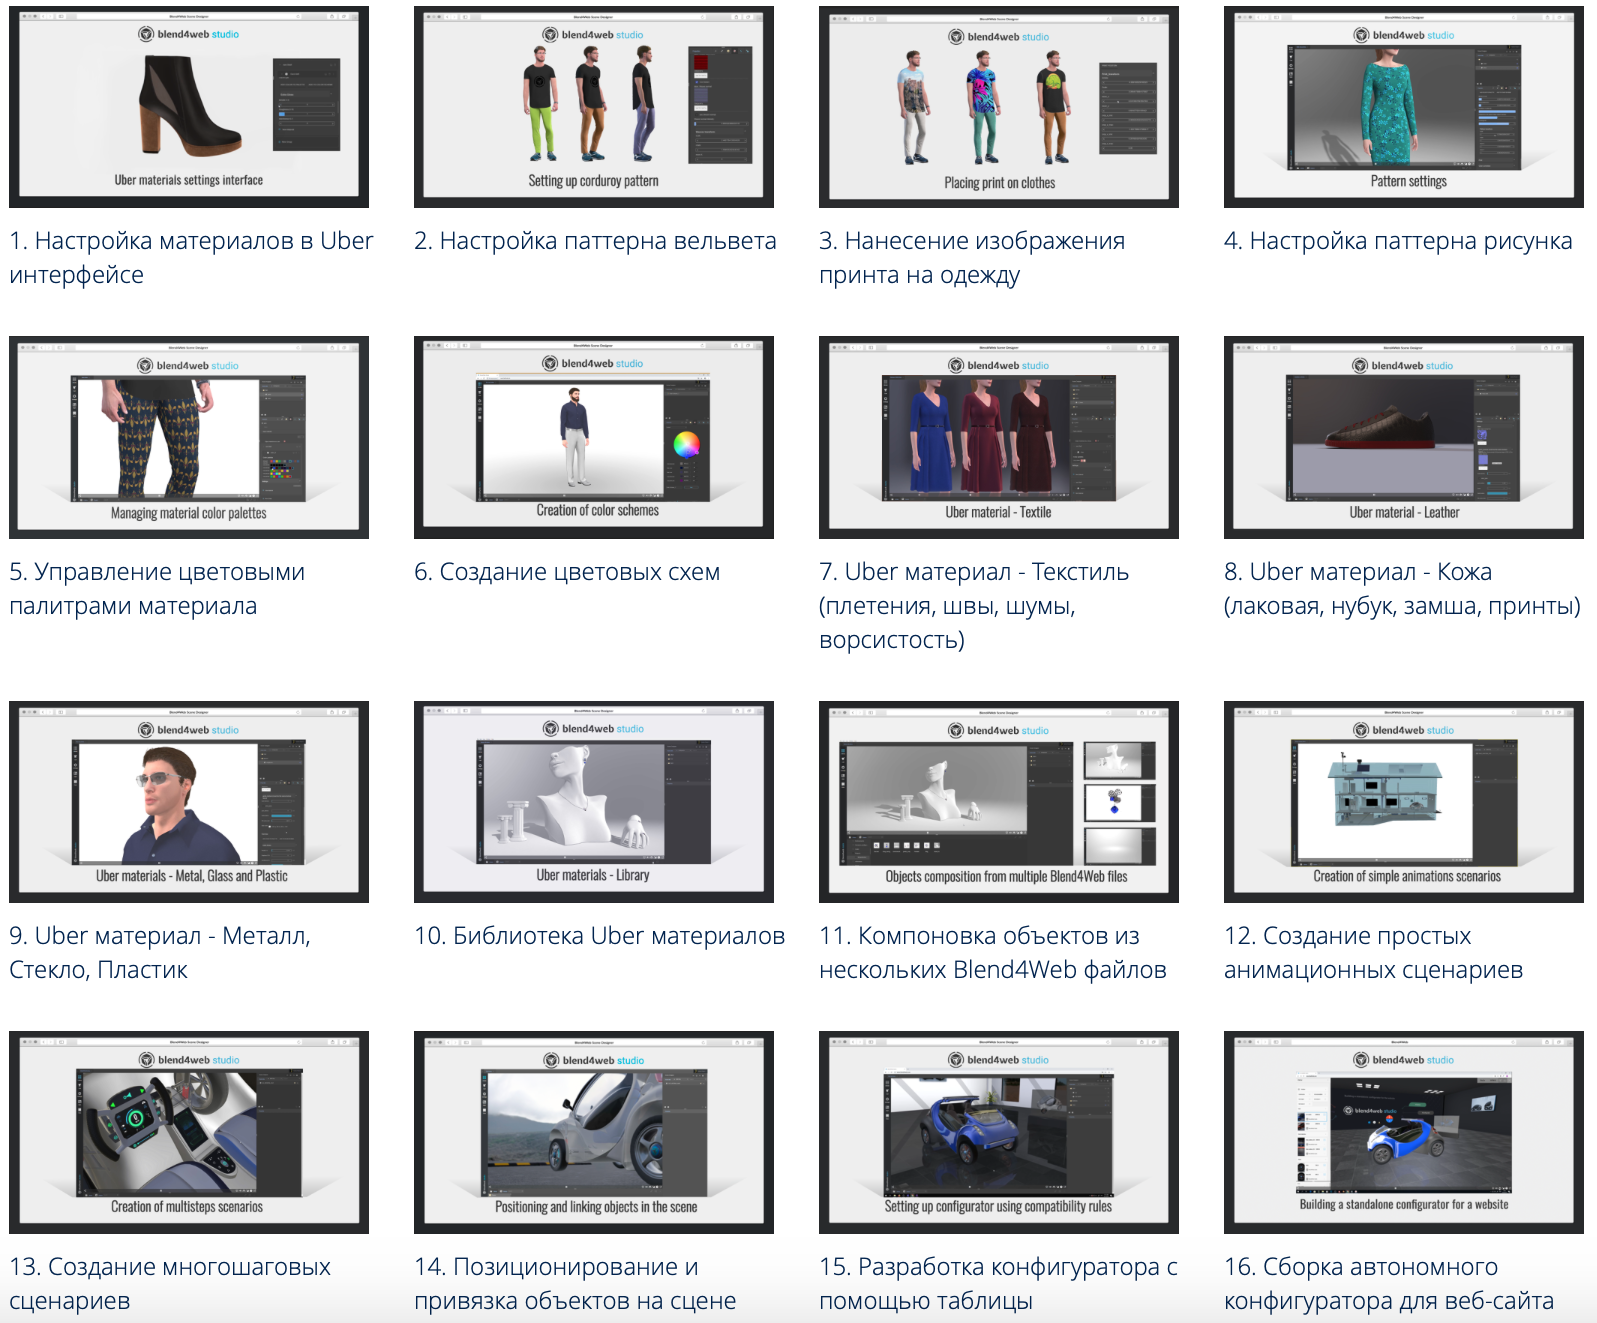Open the Creation of multisteps scenarios thumbnail

pyautogui.click(x=189, y=1132)
